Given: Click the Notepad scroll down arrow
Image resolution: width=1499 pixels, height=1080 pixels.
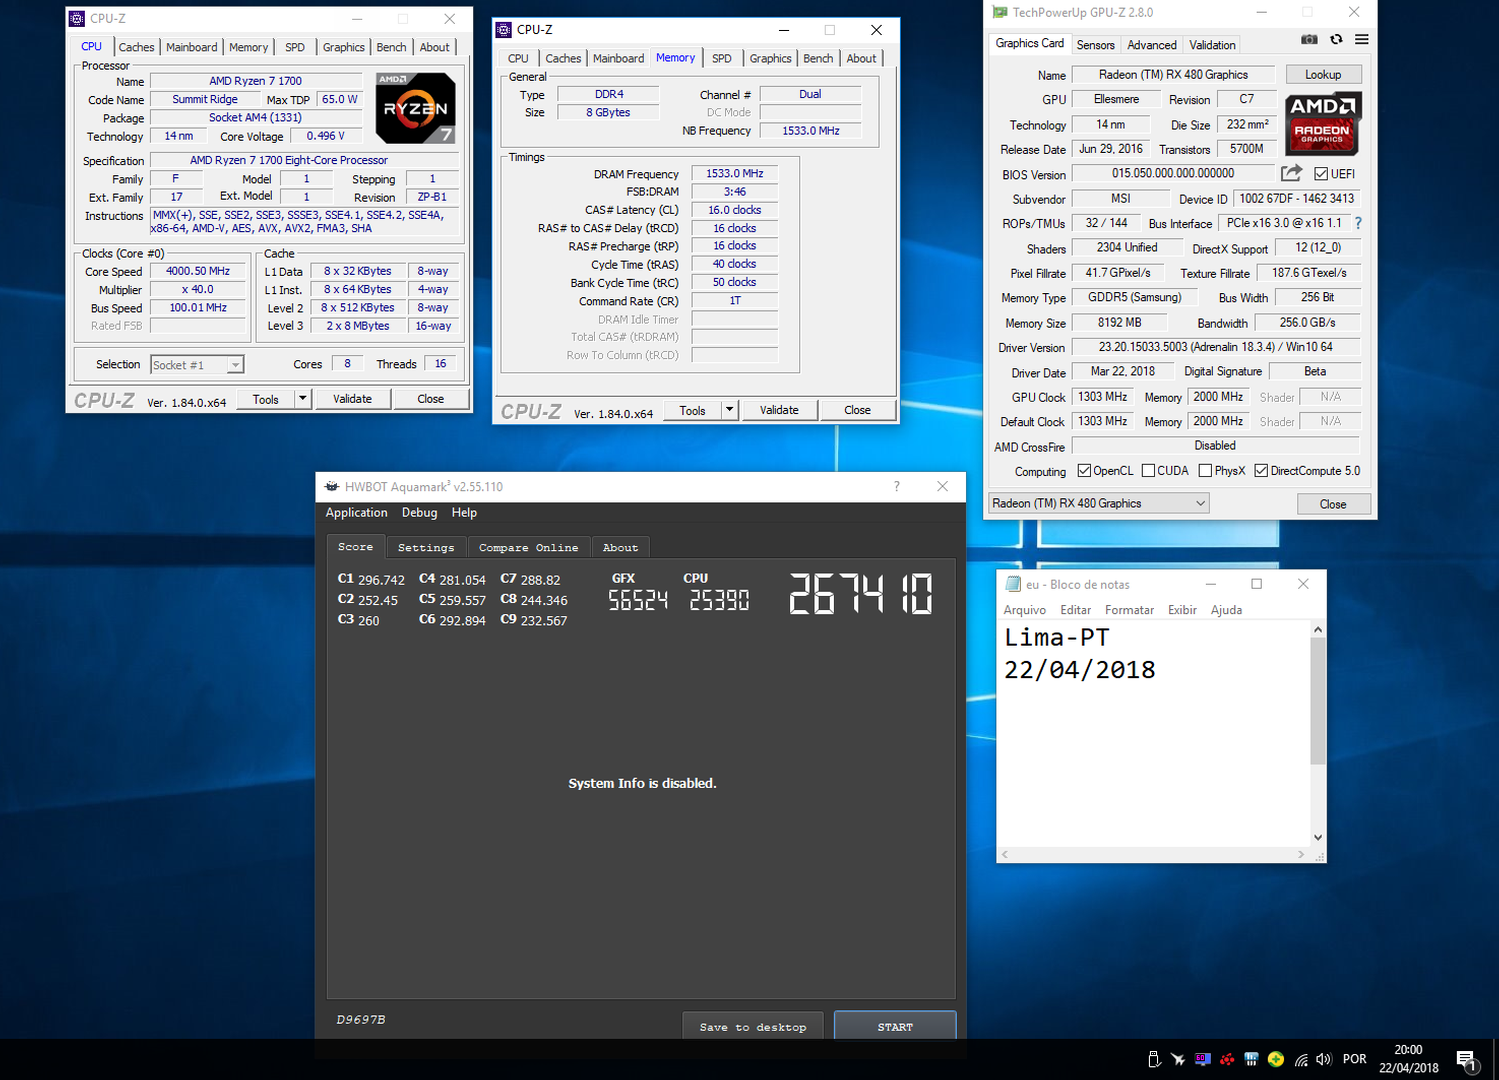Looking at the screenshot, I should 1318,838.
